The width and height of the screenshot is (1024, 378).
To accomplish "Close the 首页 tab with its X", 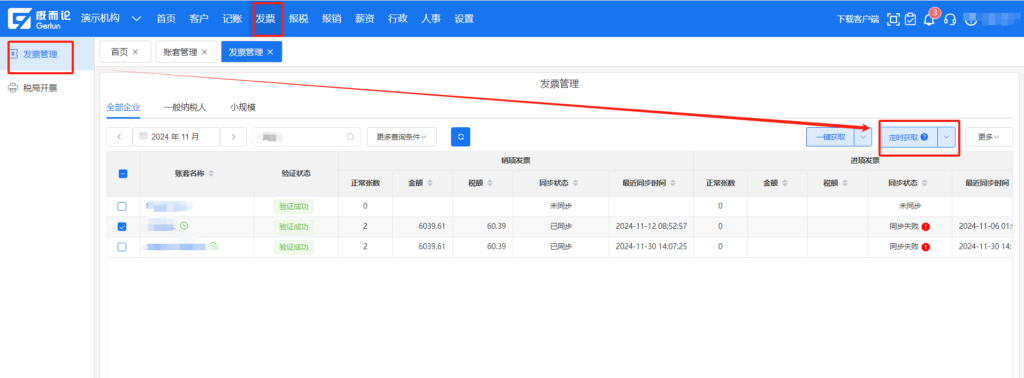I will 135,52.
